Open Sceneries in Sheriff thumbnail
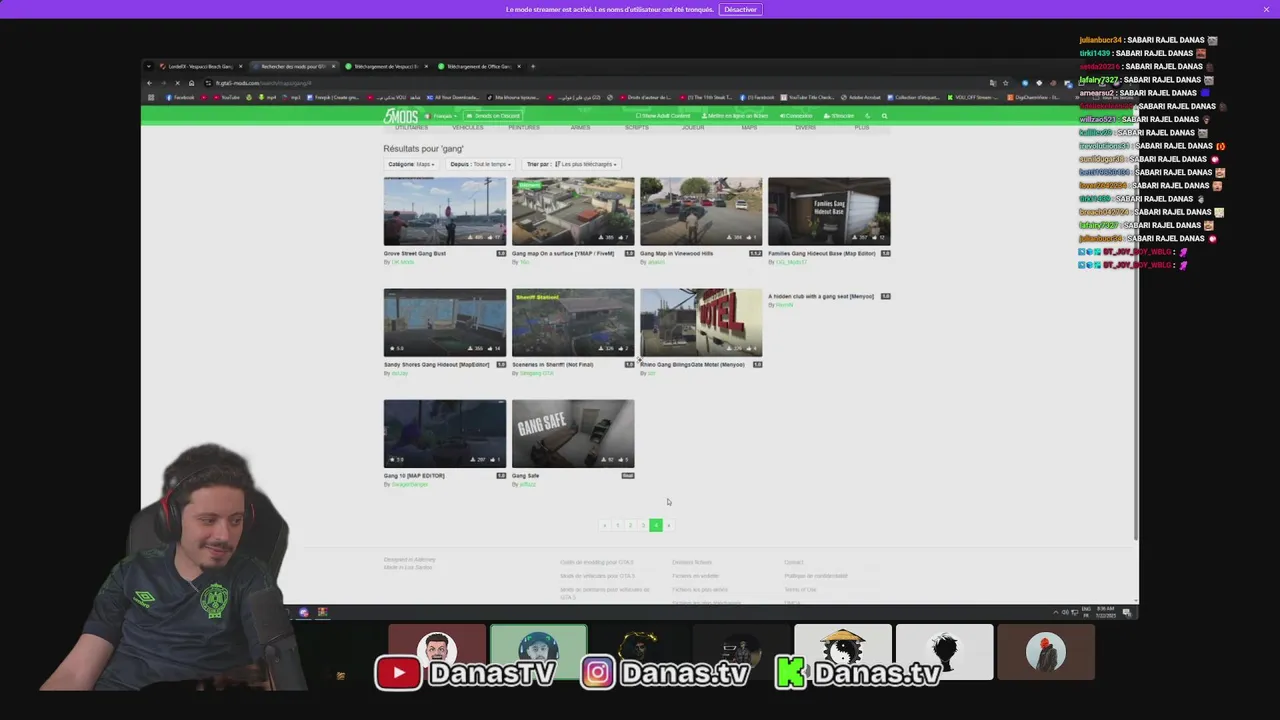 573,322
